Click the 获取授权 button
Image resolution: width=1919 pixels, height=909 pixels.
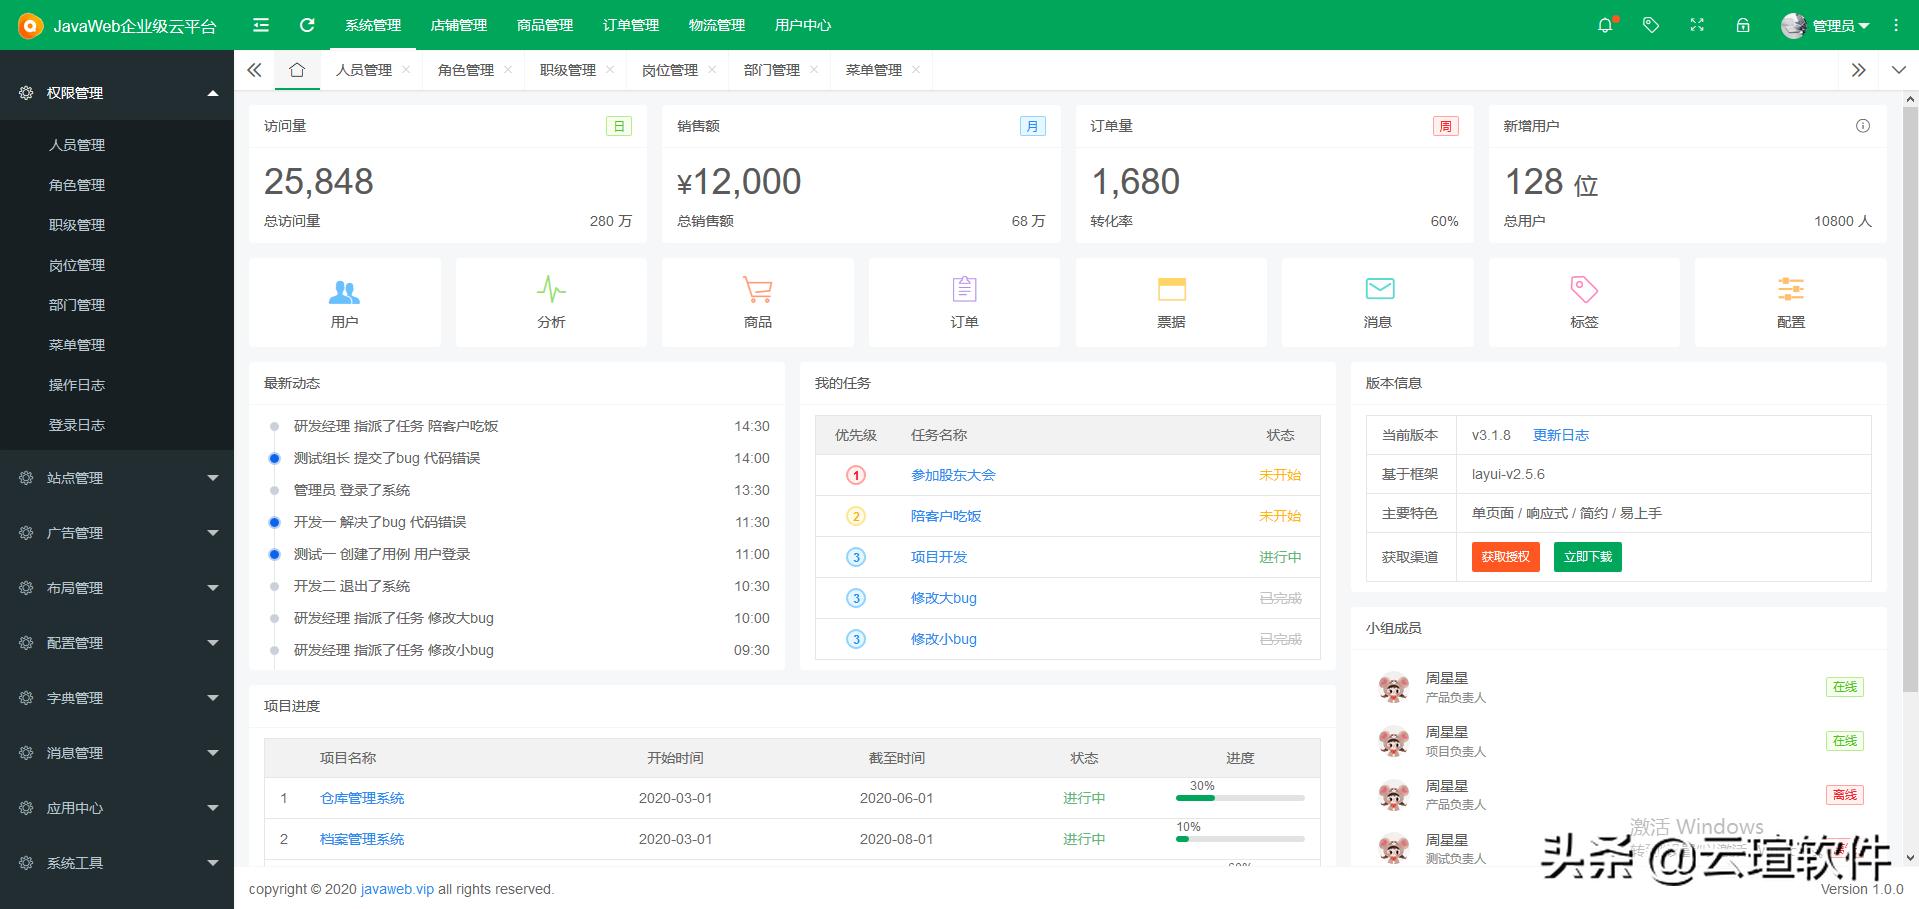[1505, 557]
